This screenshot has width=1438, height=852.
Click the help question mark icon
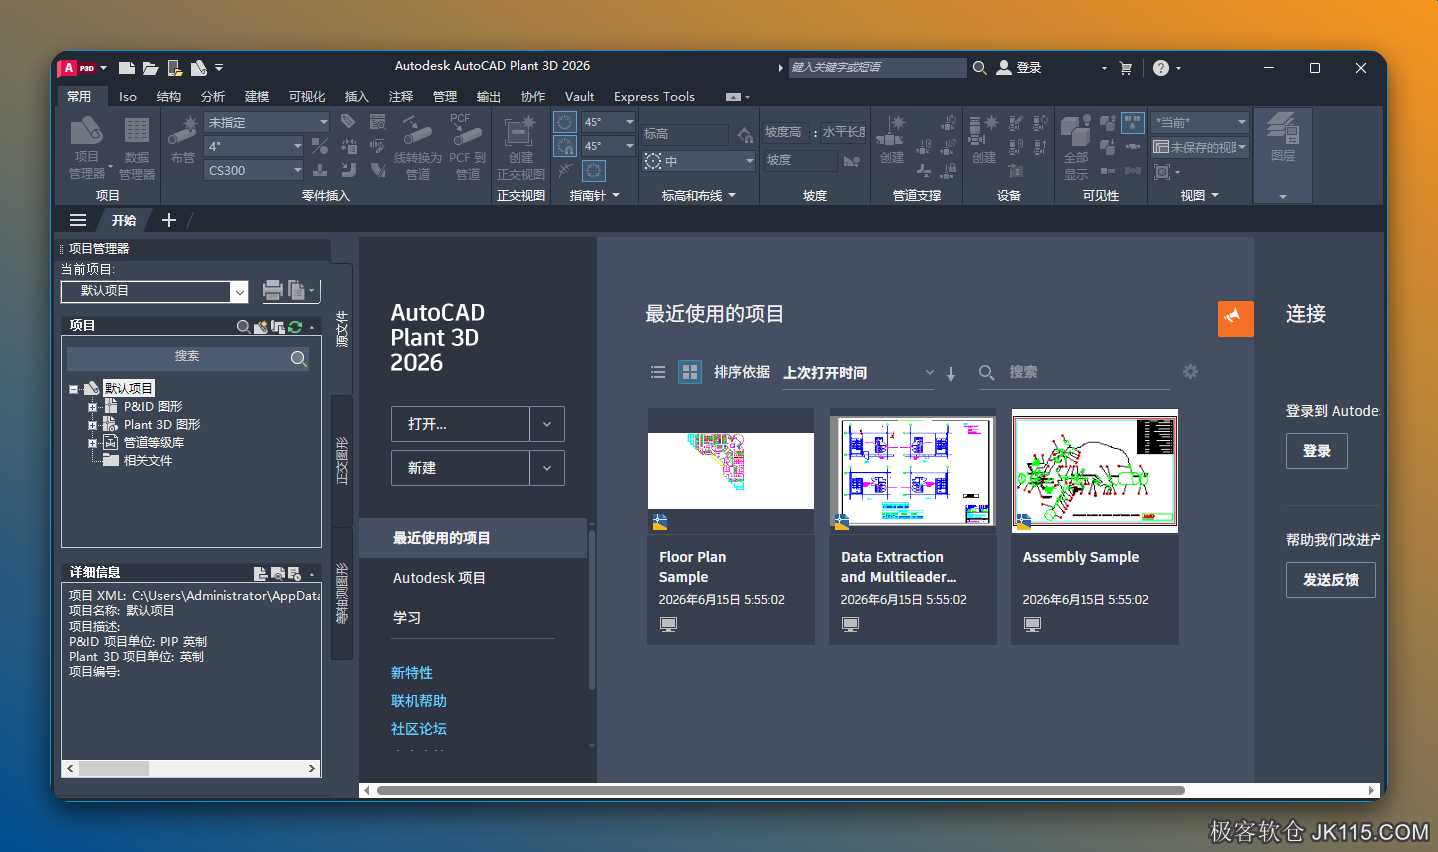(1160, 68)
